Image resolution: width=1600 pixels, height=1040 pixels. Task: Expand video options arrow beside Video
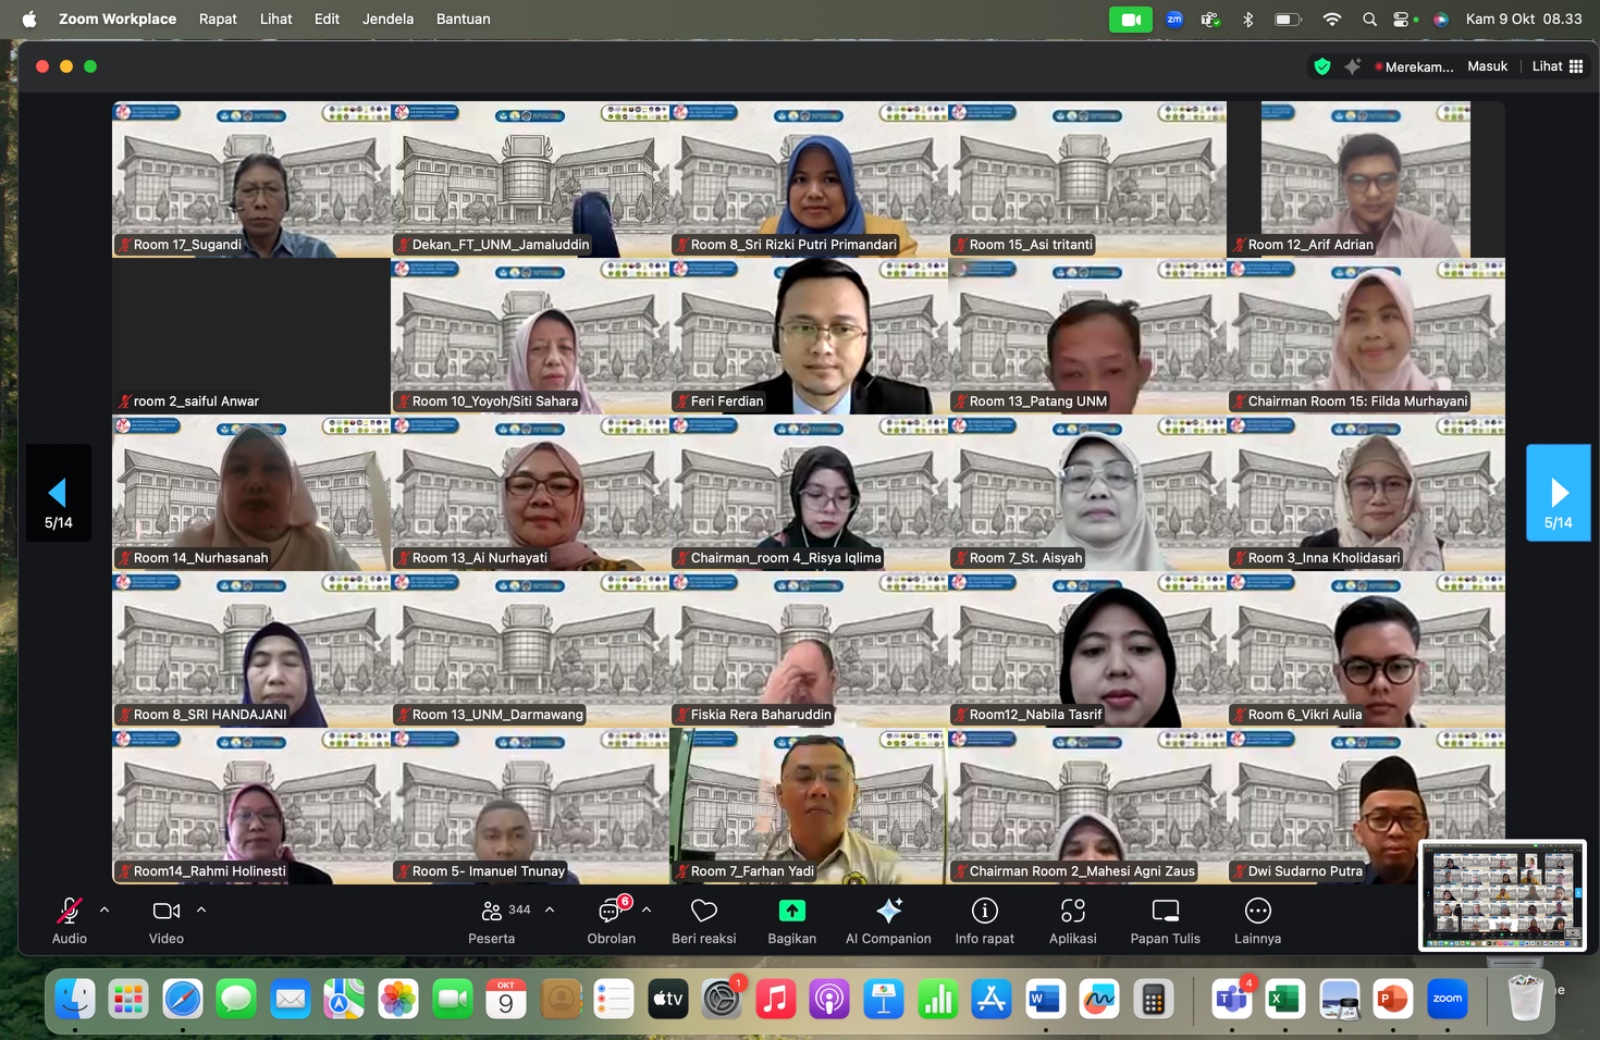[202, 910]
